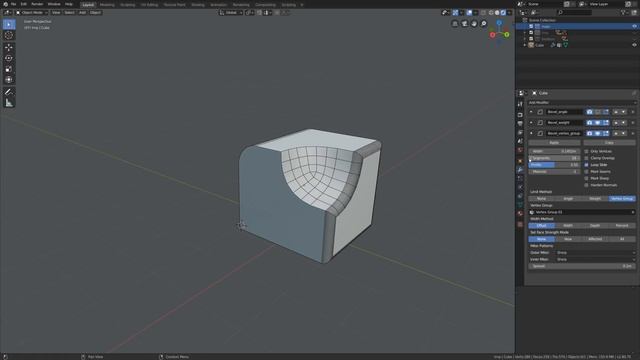Switch to solid viewport shading
The image size is (640, 360).
(497, 13)
